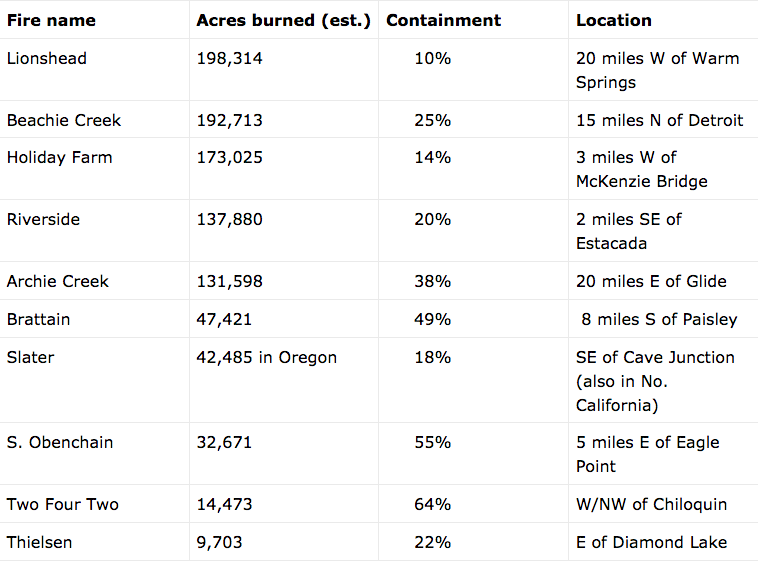Select the 42,485 in Oregon cell
This screenshot has height=562, width=758.
(x=267, y=357)
